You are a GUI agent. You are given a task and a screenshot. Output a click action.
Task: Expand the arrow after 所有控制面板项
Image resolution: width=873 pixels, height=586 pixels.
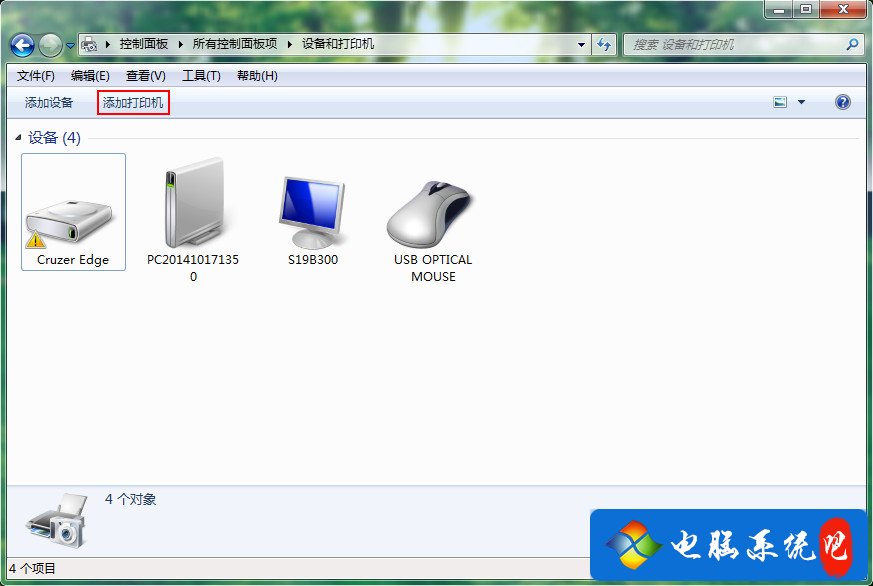click(290, 45)
